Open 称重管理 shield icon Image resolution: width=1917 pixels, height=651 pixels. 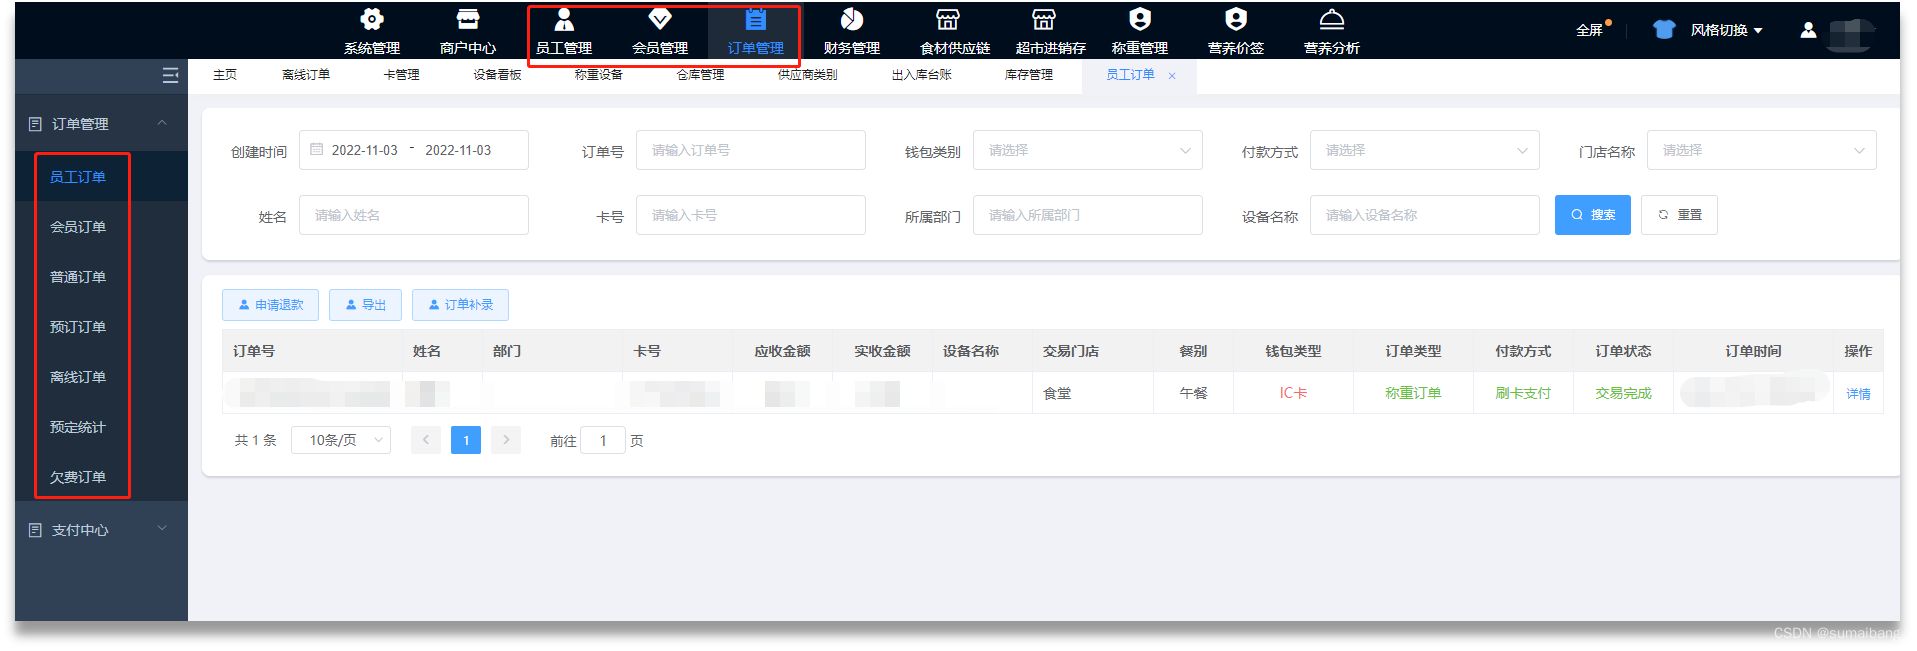pyautogui.click(x=1140, y=20)
